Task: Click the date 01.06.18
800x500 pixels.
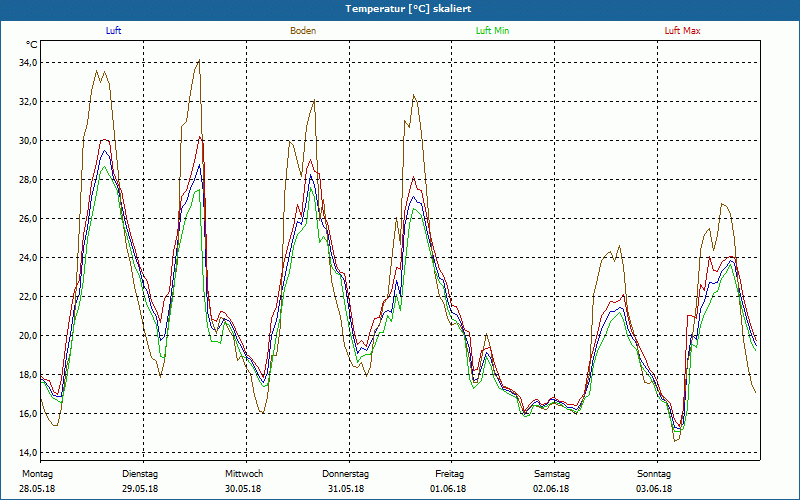Action: click(447, 489)
